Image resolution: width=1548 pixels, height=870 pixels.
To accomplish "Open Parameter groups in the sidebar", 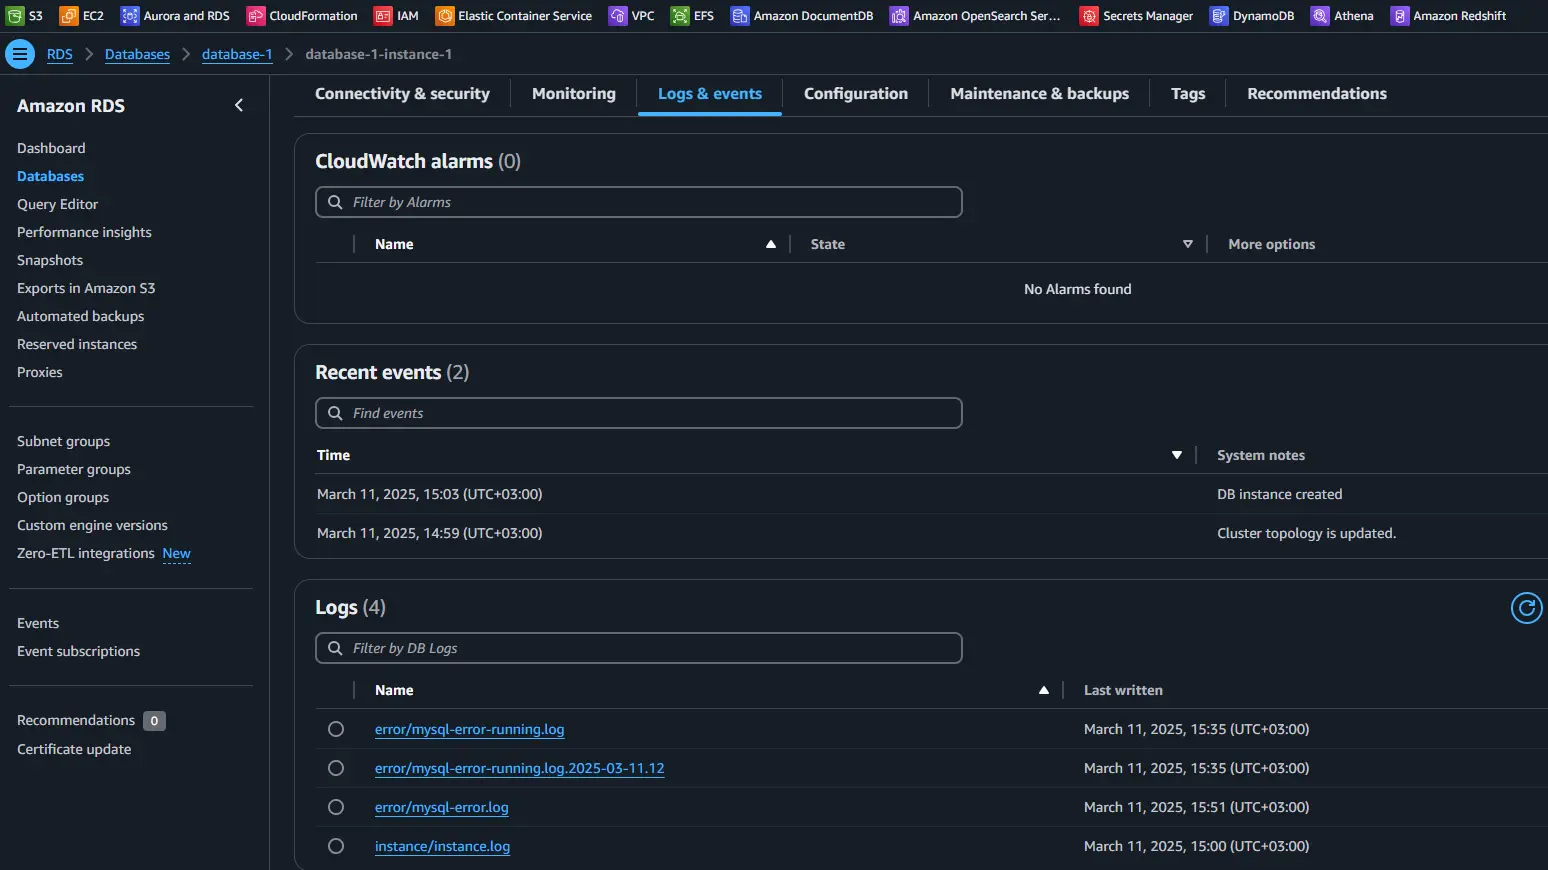I will pyautogui.click(x=74, y=470).
